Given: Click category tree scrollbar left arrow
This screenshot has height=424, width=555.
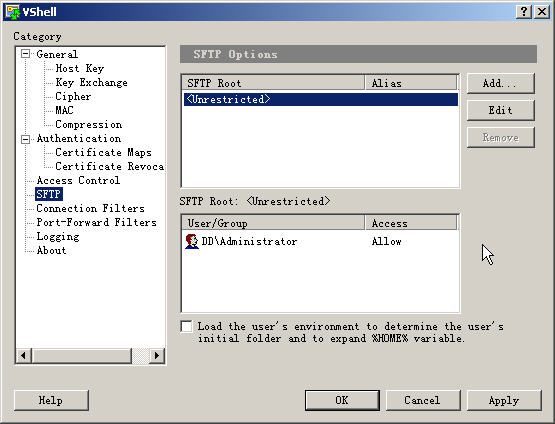Looking at the screenshot, I should click(x=24, y=355).
